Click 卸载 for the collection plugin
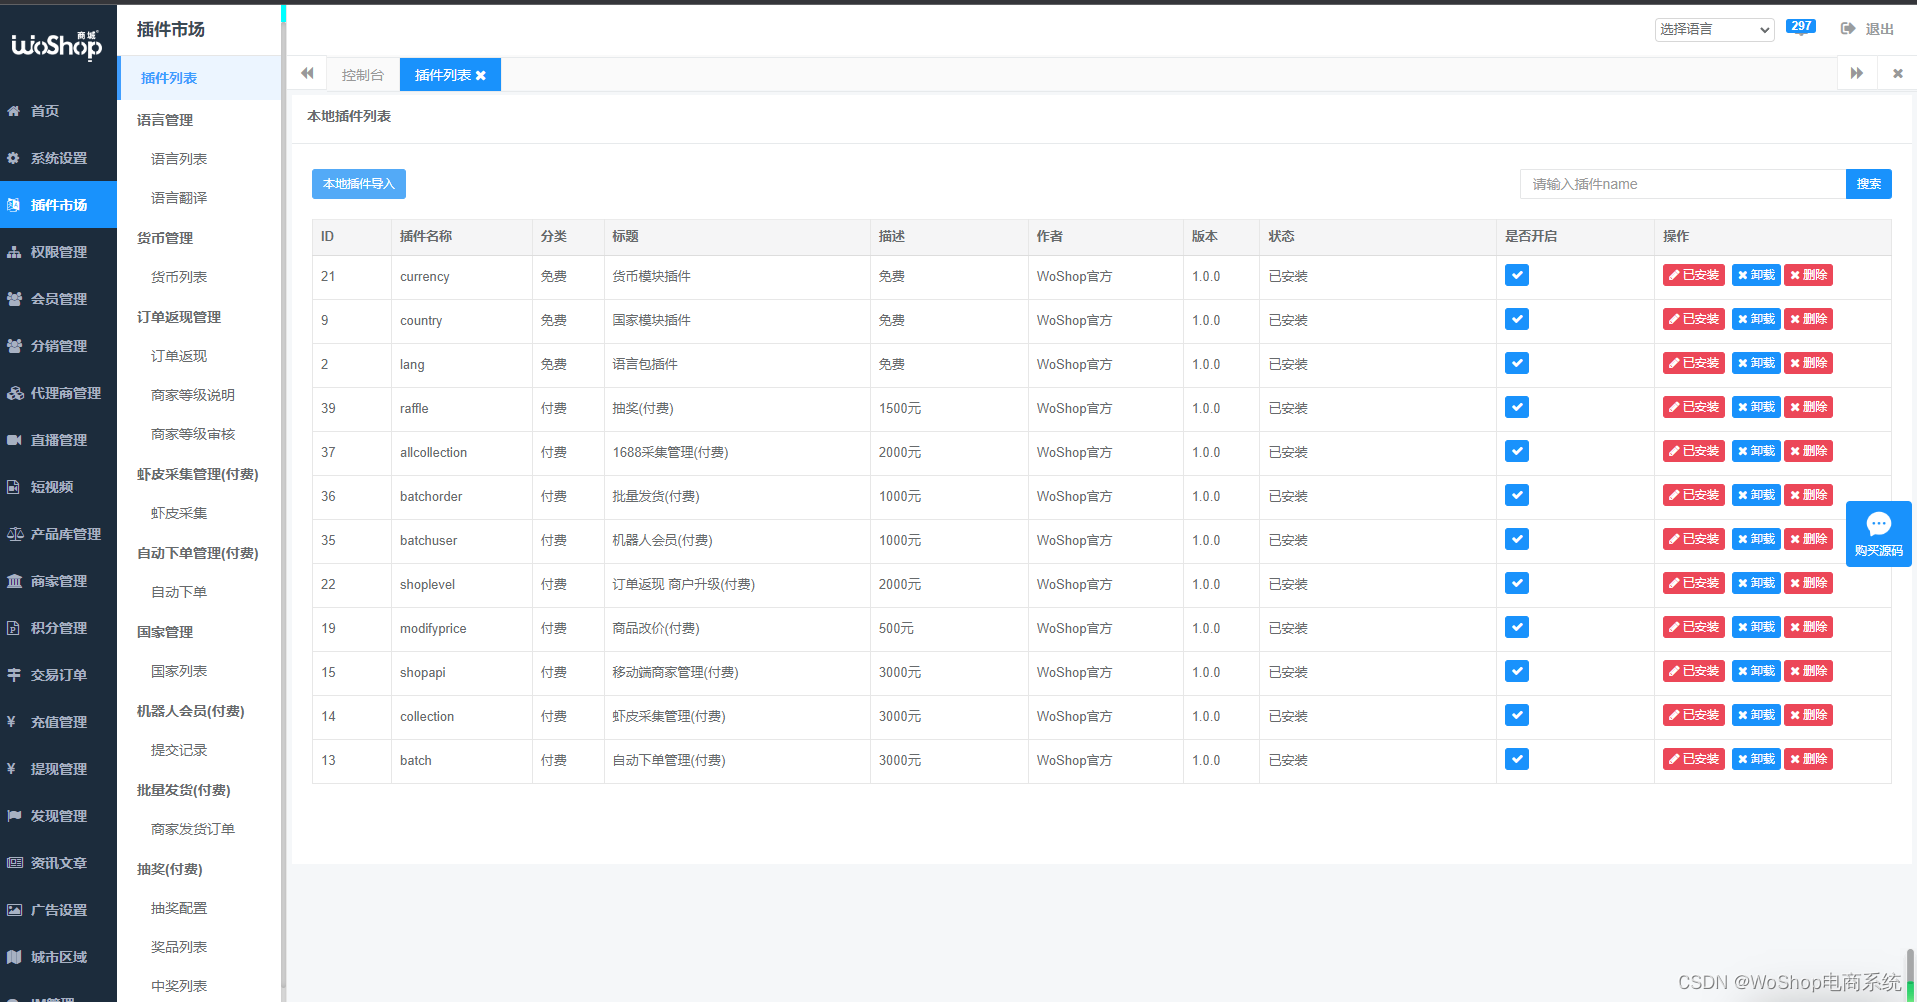The width and height of the screenshot is (1917, 1002). [x=1756, y=715]
